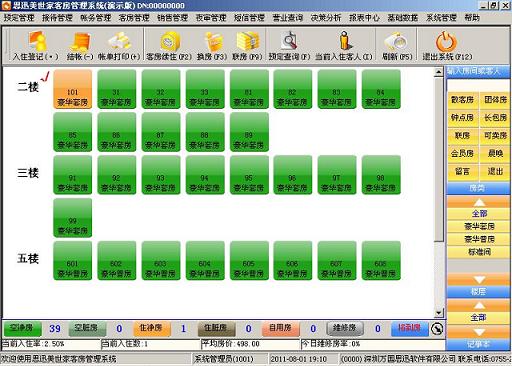Select the orange occupied room 101 tile
This screenshot has width=512, height=366.
[x=73, y=89]
